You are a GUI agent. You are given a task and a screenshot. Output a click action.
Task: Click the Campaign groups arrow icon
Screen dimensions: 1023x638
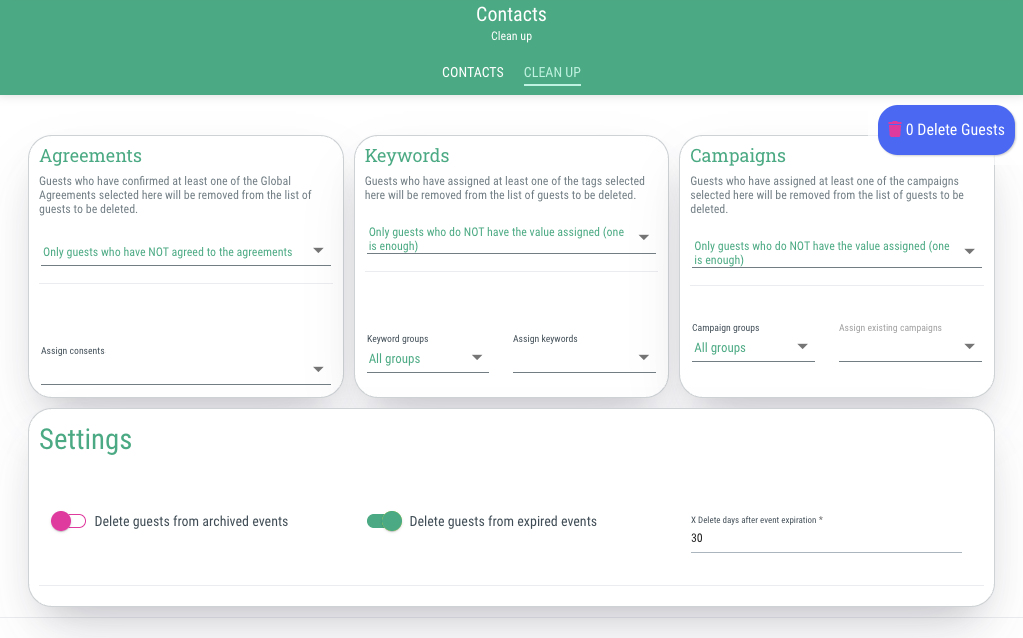point(802,346)
